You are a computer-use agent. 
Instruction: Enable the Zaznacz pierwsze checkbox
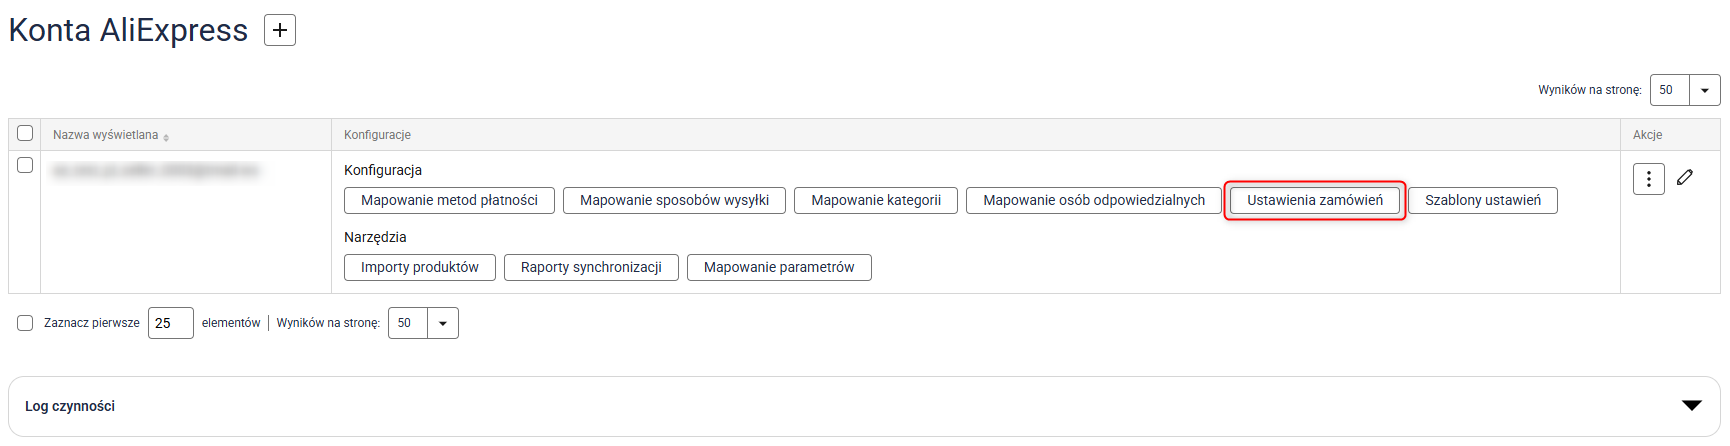pos(25,323)
